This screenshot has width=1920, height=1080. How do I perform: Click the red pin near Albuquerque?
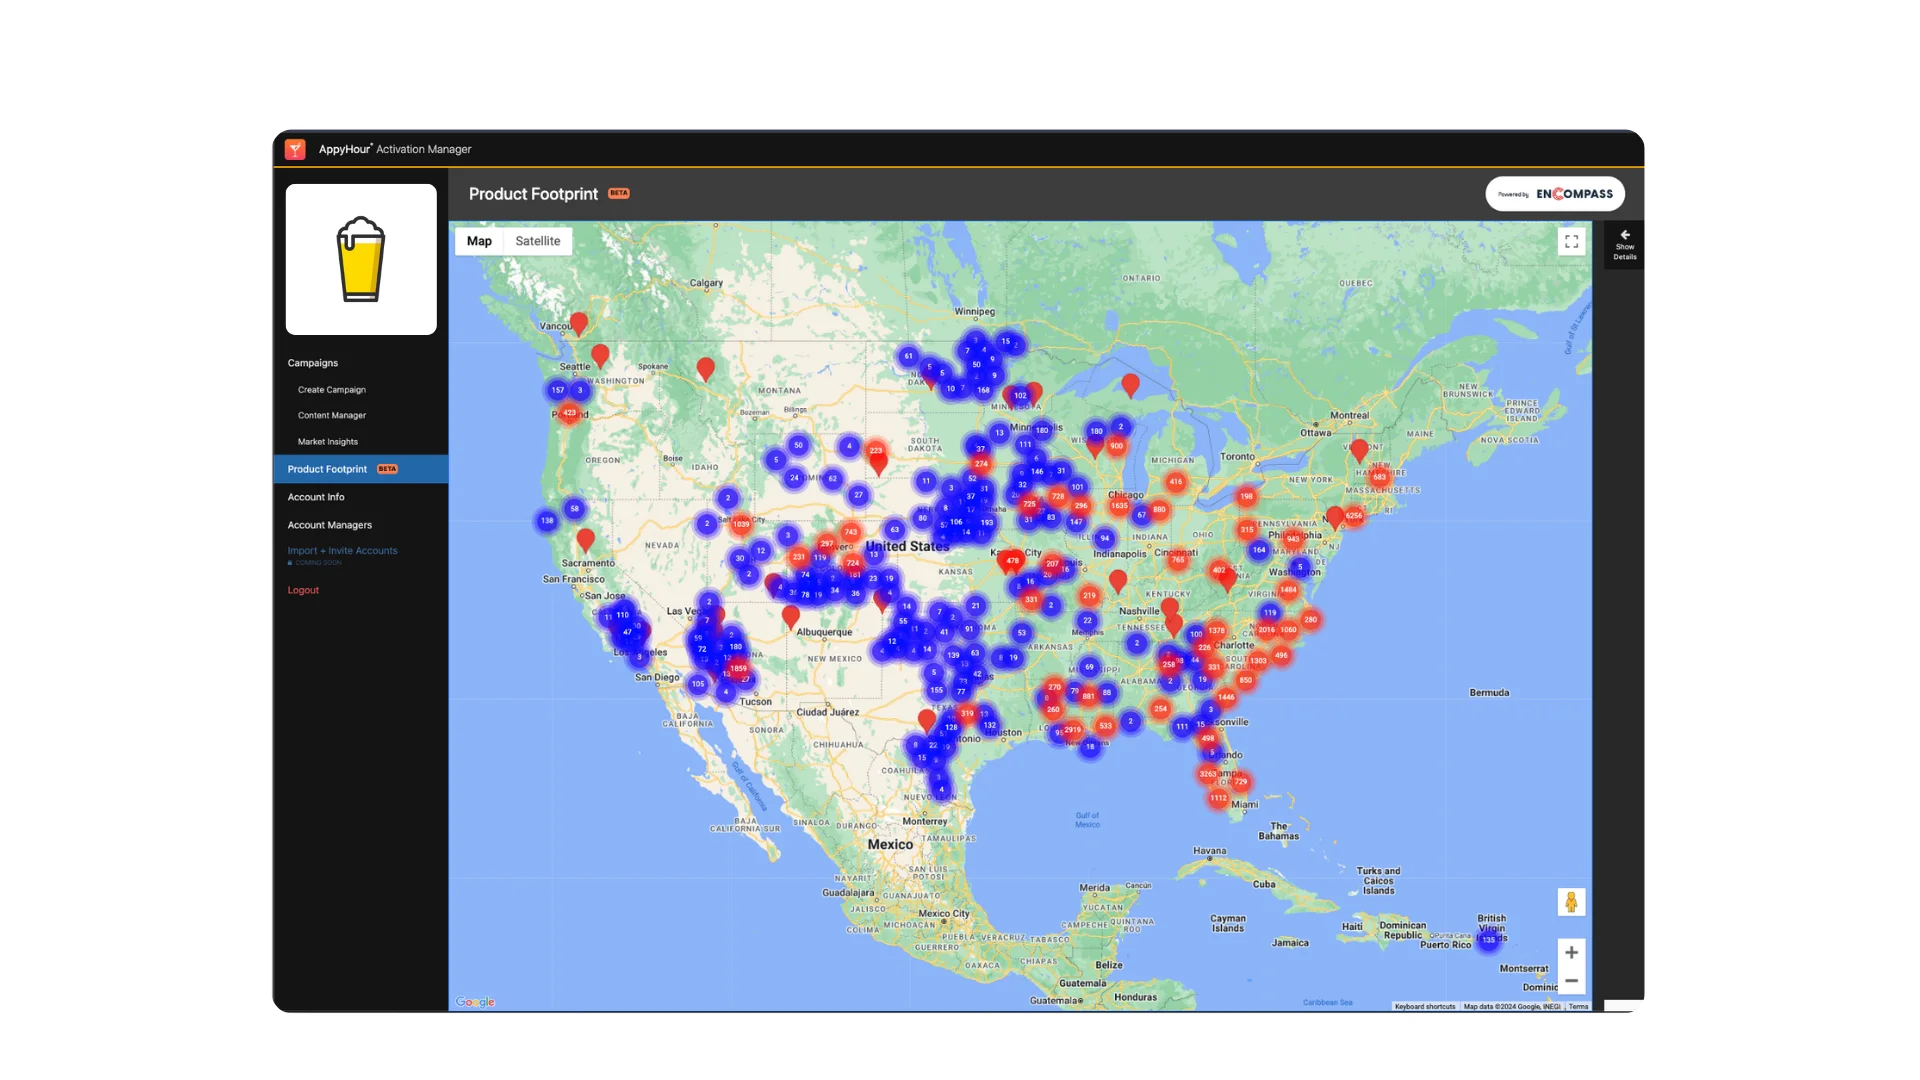790,617
